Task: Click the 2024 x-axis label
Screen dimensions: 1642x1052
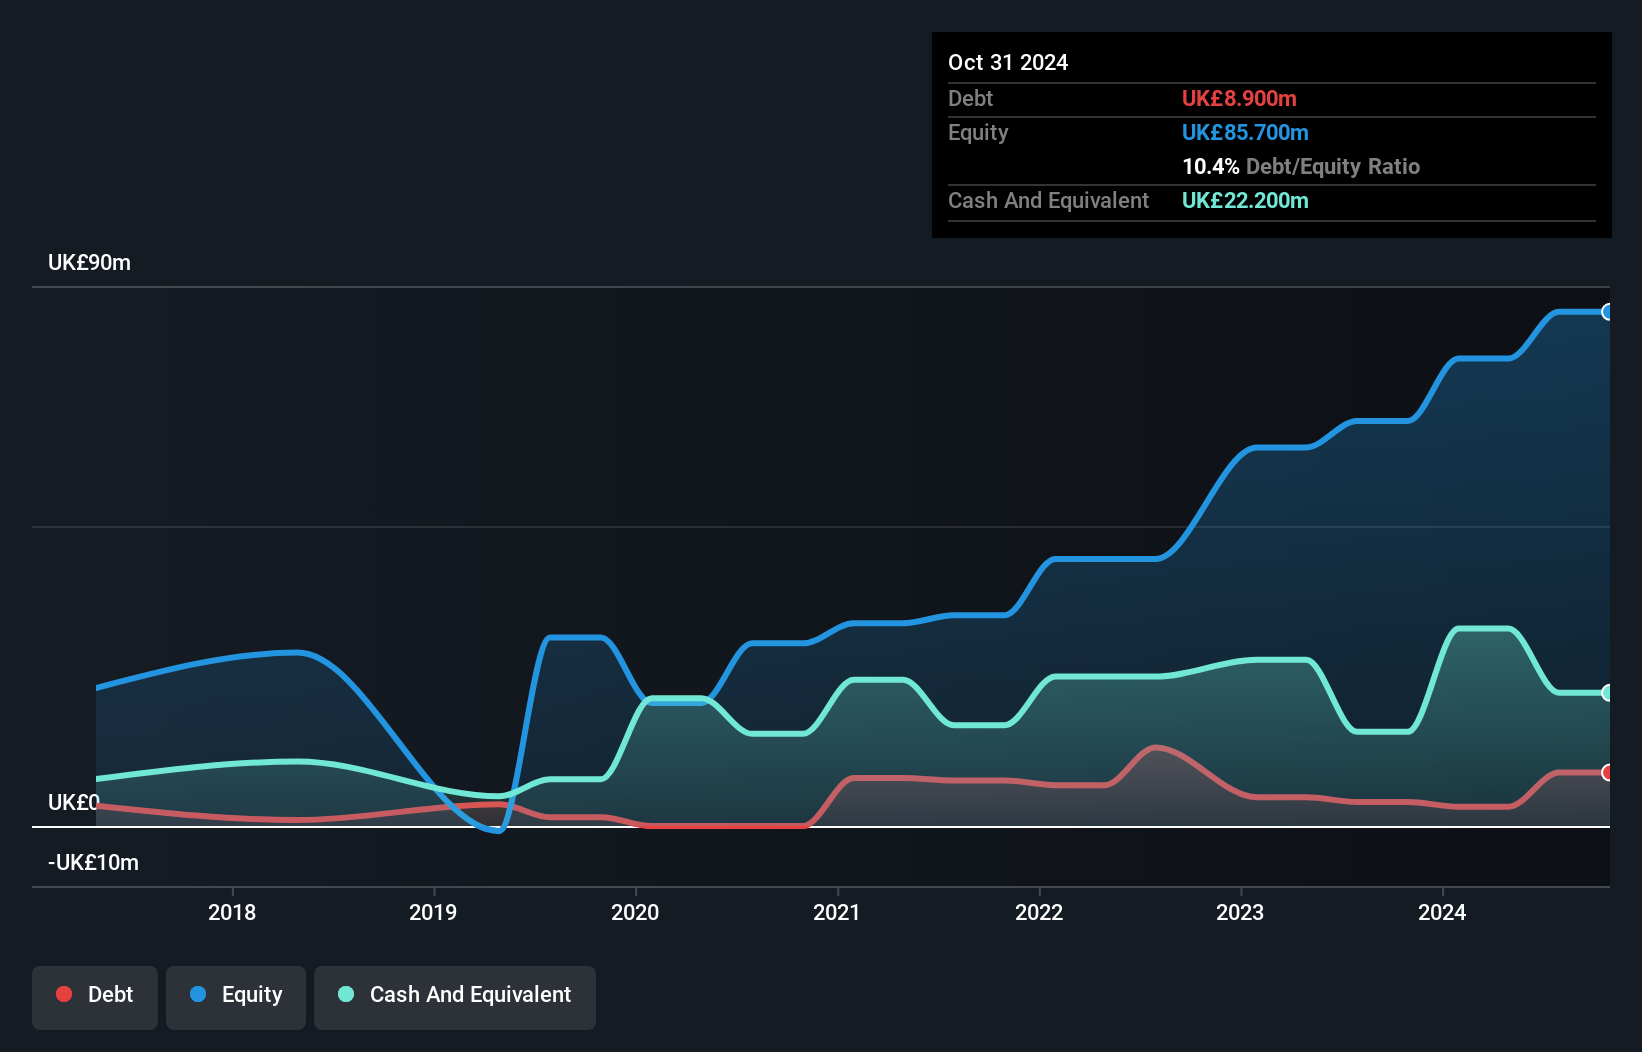Action: pos(1442,912)
